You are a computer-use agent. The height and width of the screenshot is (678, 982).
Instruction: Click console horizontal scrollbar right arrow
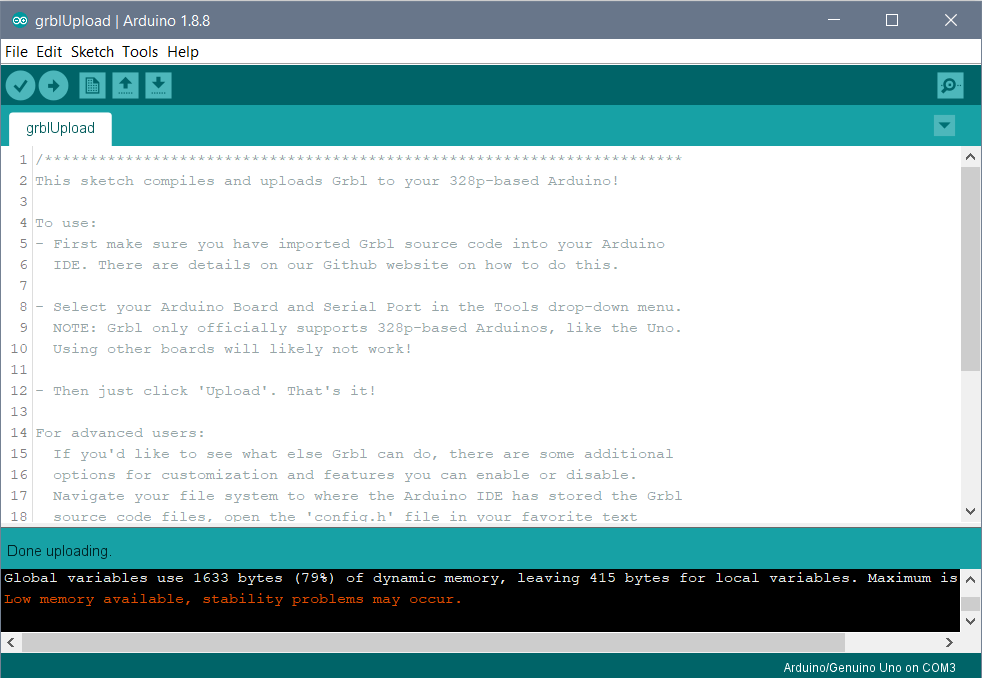pos(949,642)
